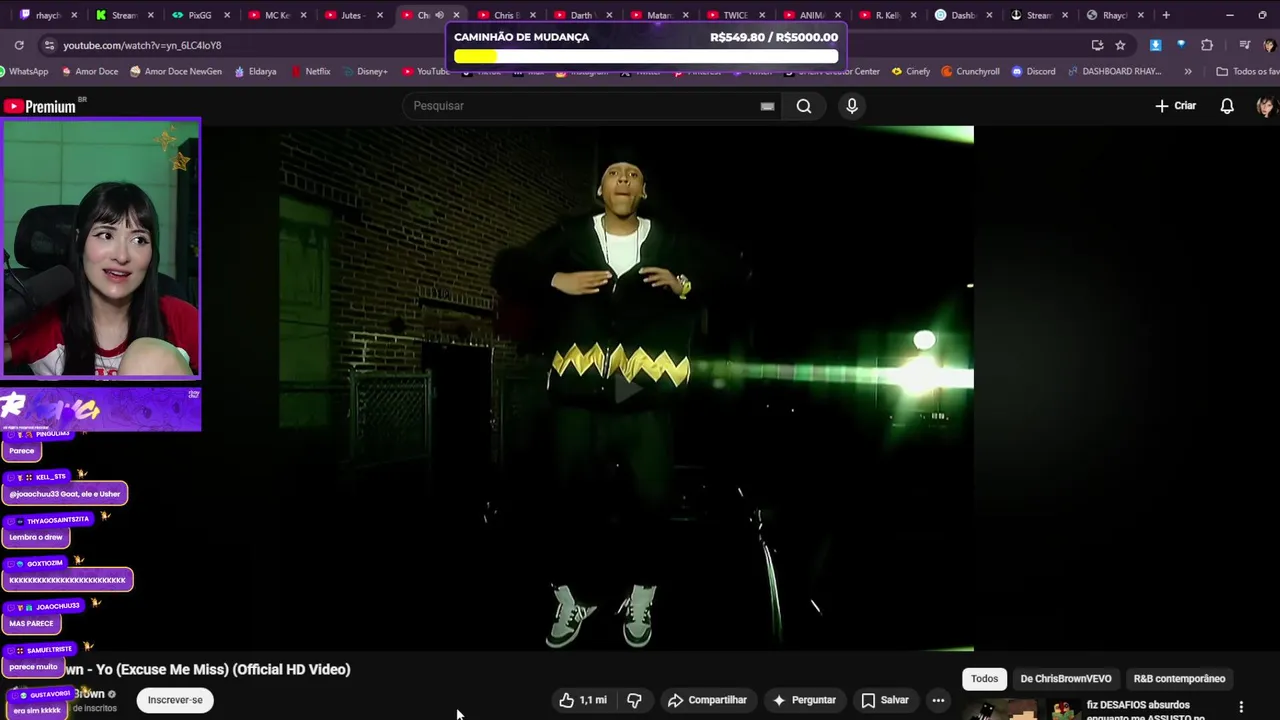Like the video (1,1 mi)
The height and width of the screenshot is (720, 1280).
tap(583, 700)
